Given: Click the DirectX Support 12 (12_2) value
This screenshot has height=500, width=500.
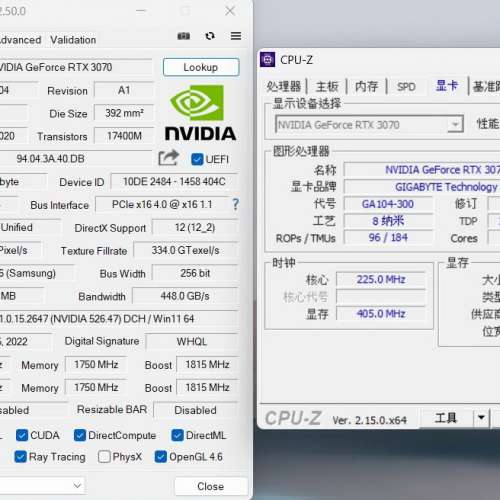Looking at the screenshot, I should 195,228.
